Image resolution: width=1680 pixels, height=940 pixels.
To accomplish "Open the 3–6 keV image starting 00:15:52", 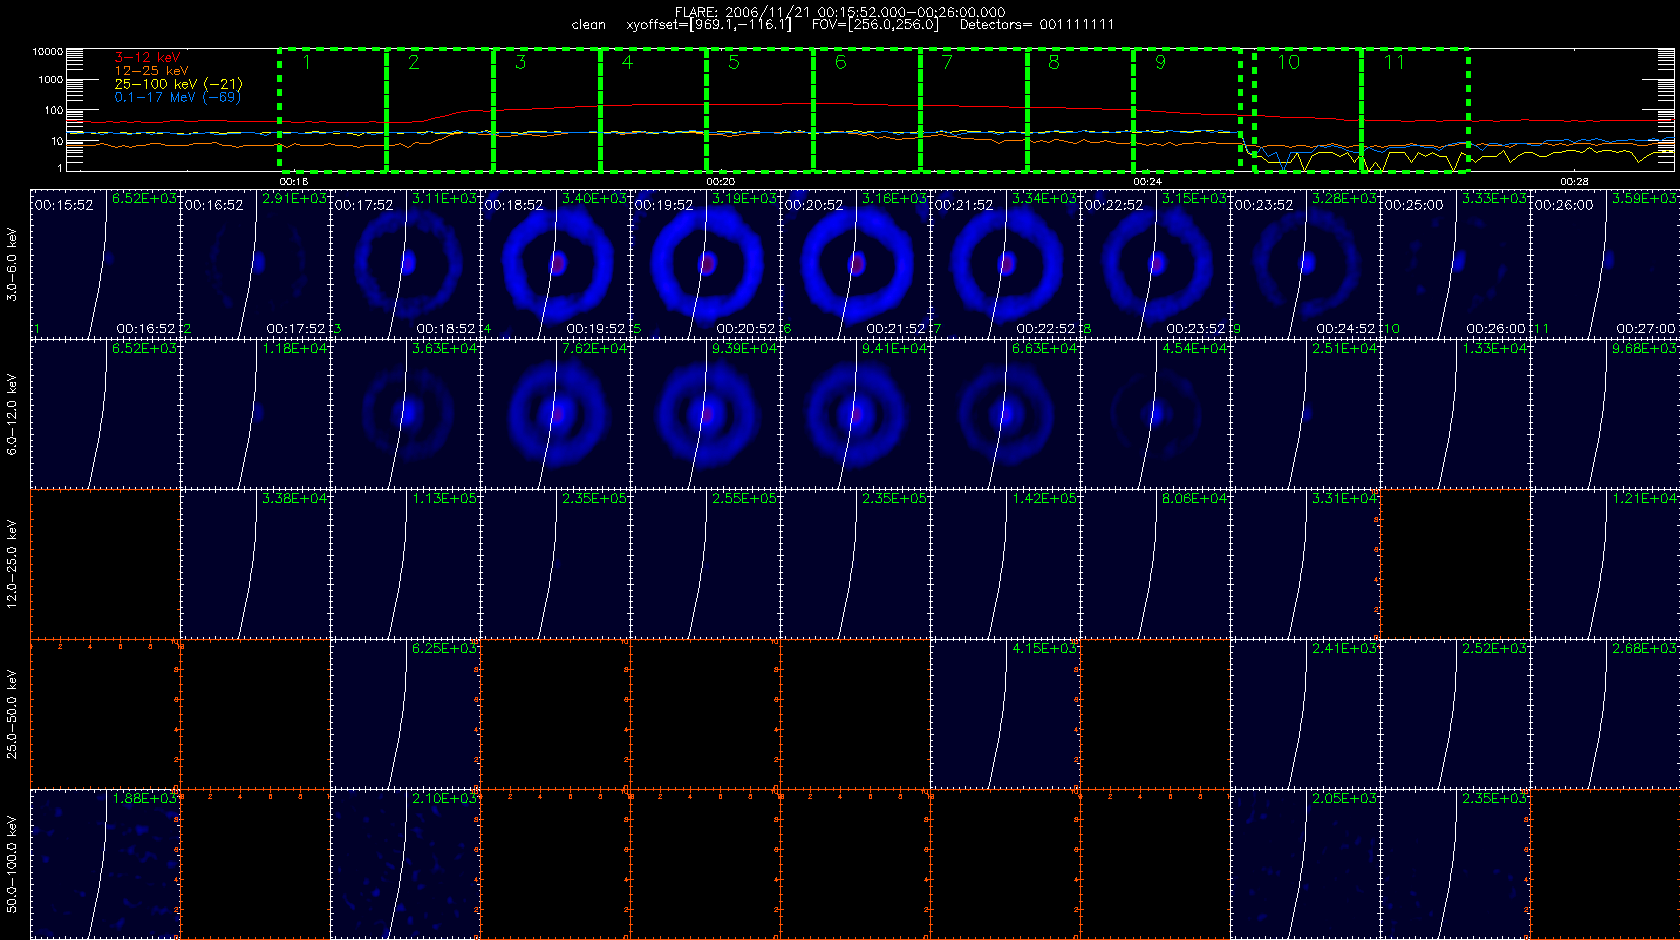I will pos(105,264).
